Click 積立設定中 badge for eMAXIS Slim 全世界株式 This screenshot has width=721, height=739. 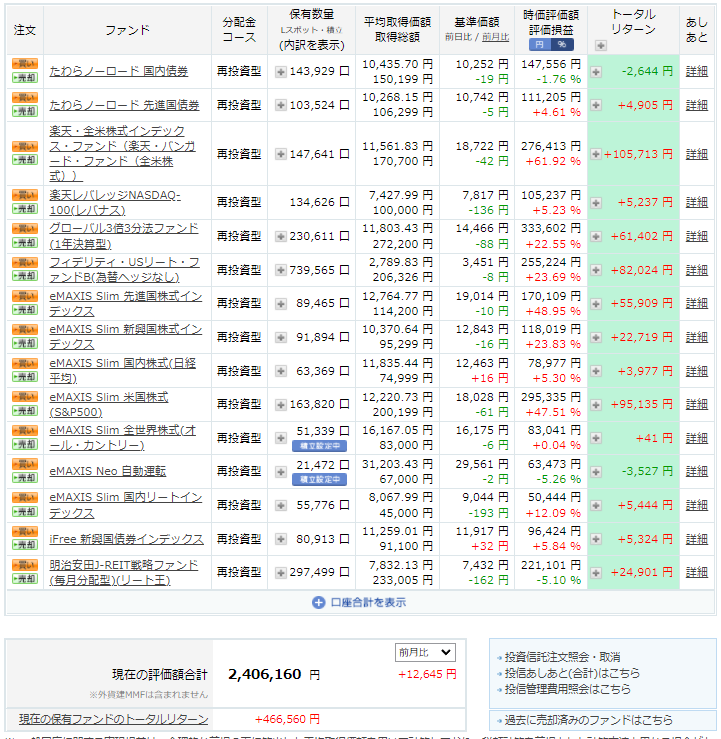pos(320,445)
